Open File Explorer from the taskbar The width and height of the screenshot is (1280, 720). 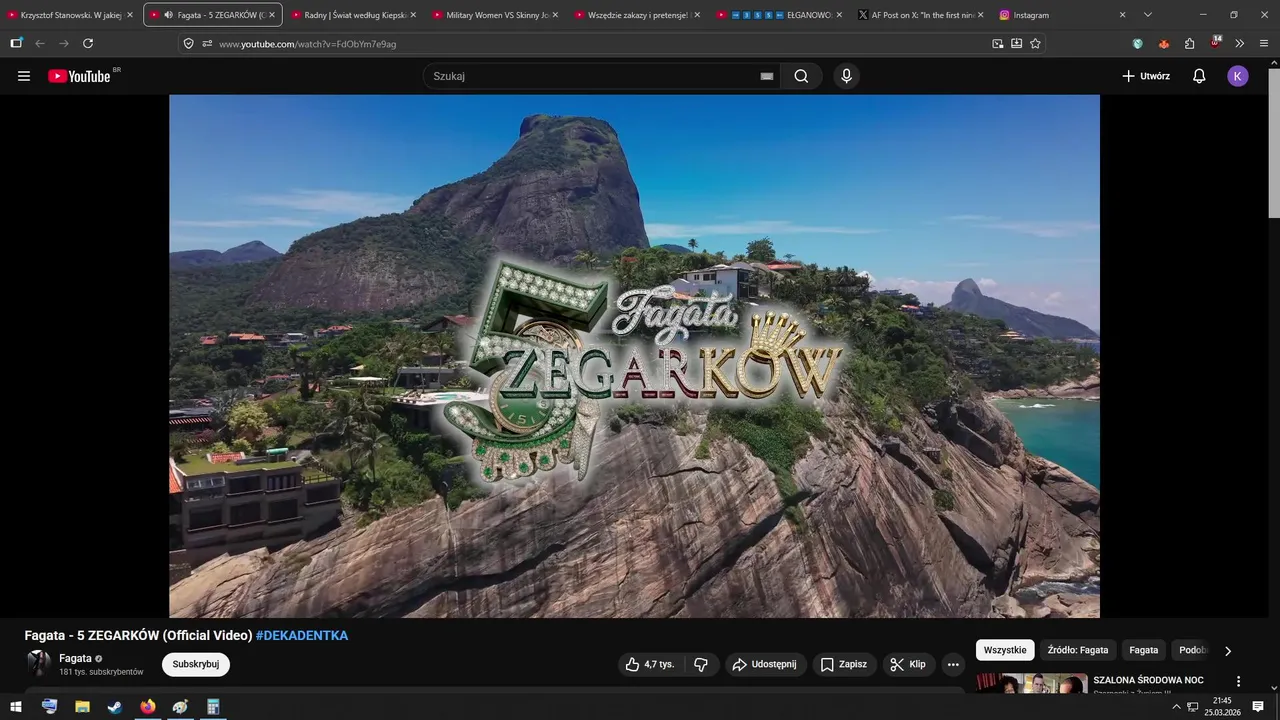click(x=82, y=707)
